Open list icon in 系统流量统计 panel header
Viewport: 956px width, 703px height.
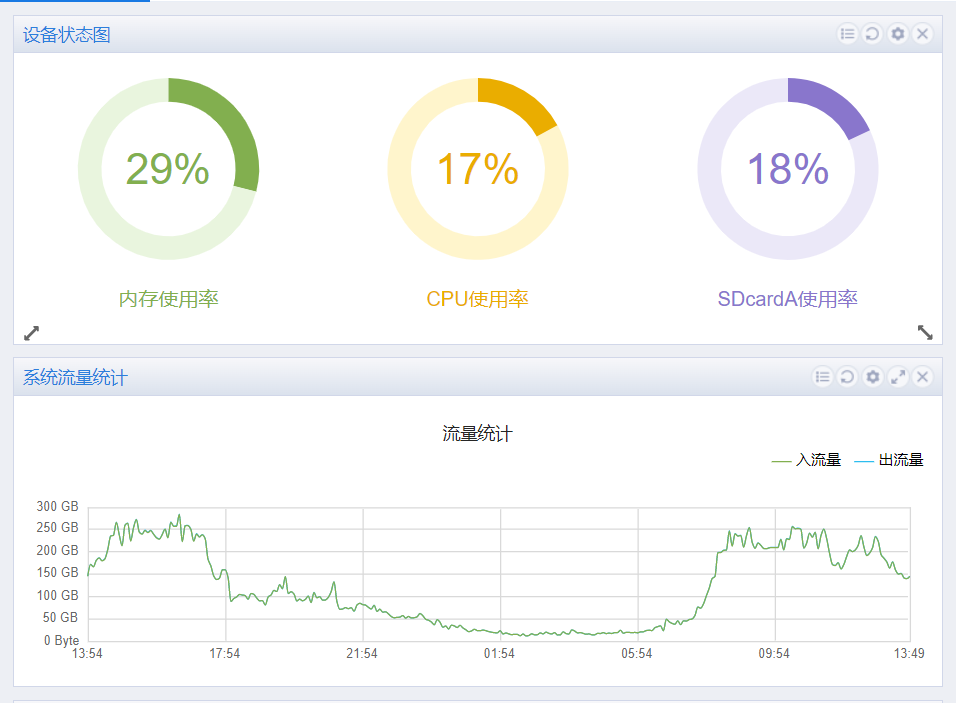(822, 377)
